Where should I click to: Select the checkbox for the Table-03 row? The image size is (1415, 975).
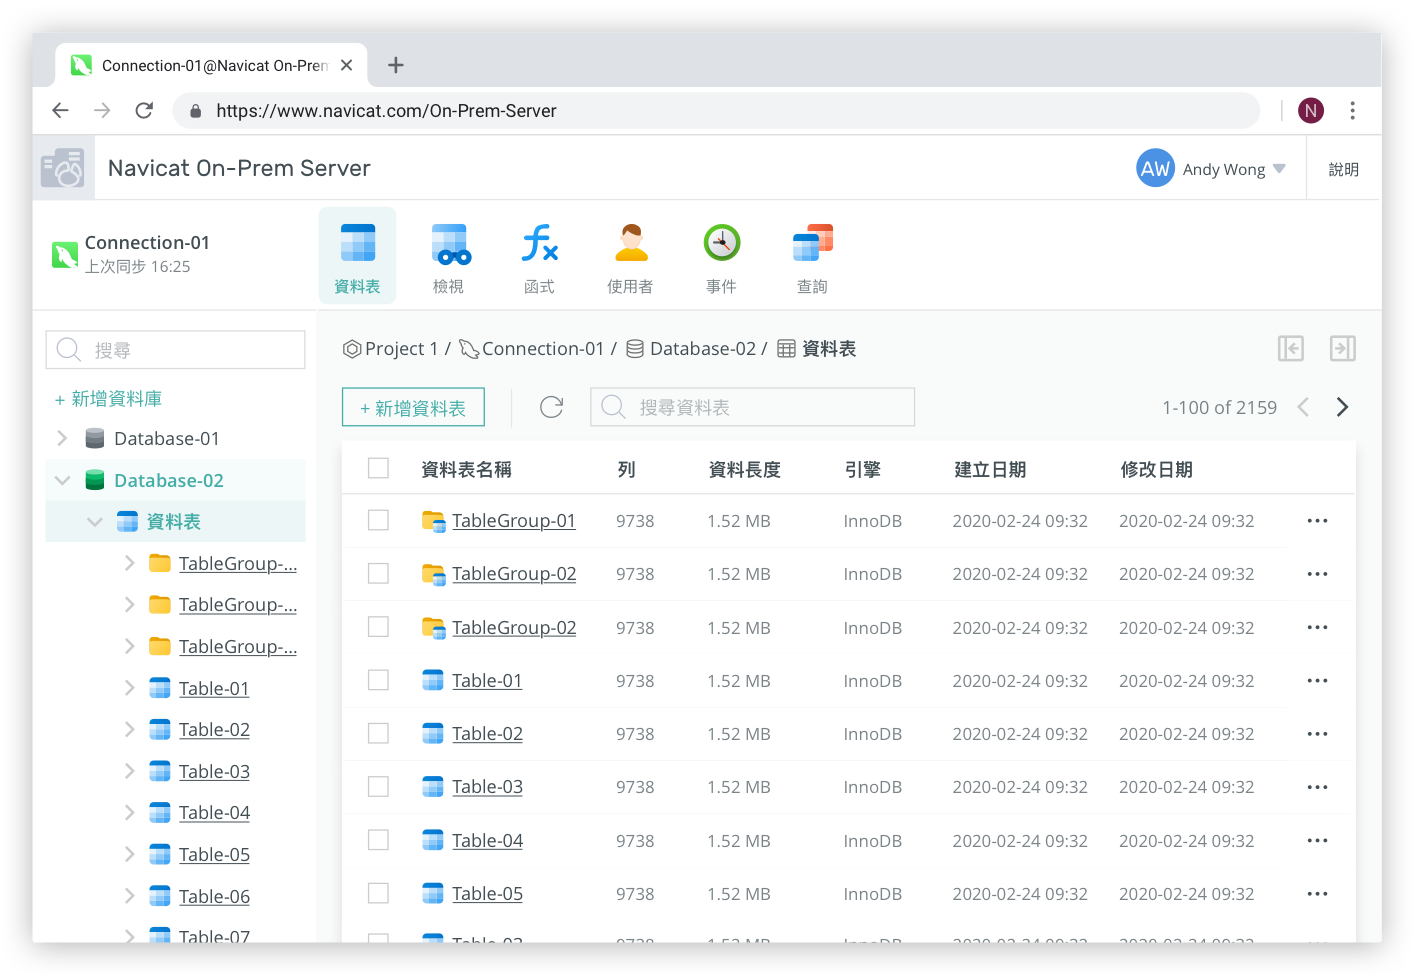click(x=378, y=787)
